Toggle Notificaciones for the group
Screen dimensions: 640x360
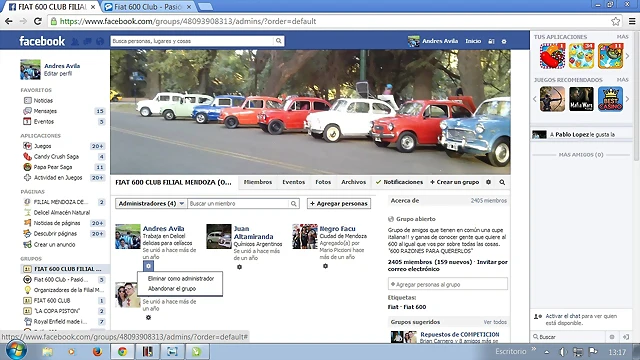click(x=399, y=182)
